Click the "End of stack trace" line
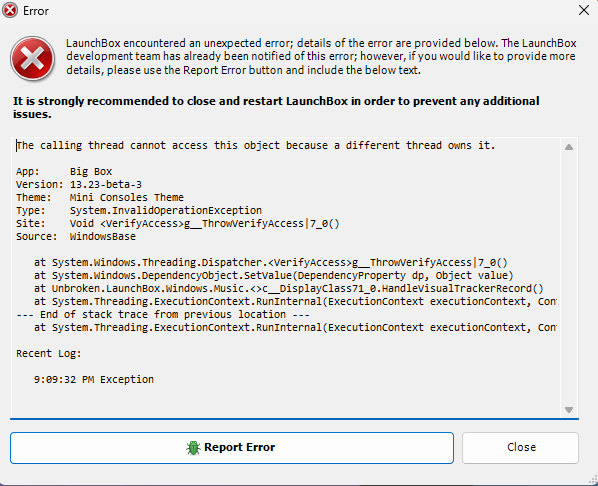The image size is (598, 486). tap(163, 314)
